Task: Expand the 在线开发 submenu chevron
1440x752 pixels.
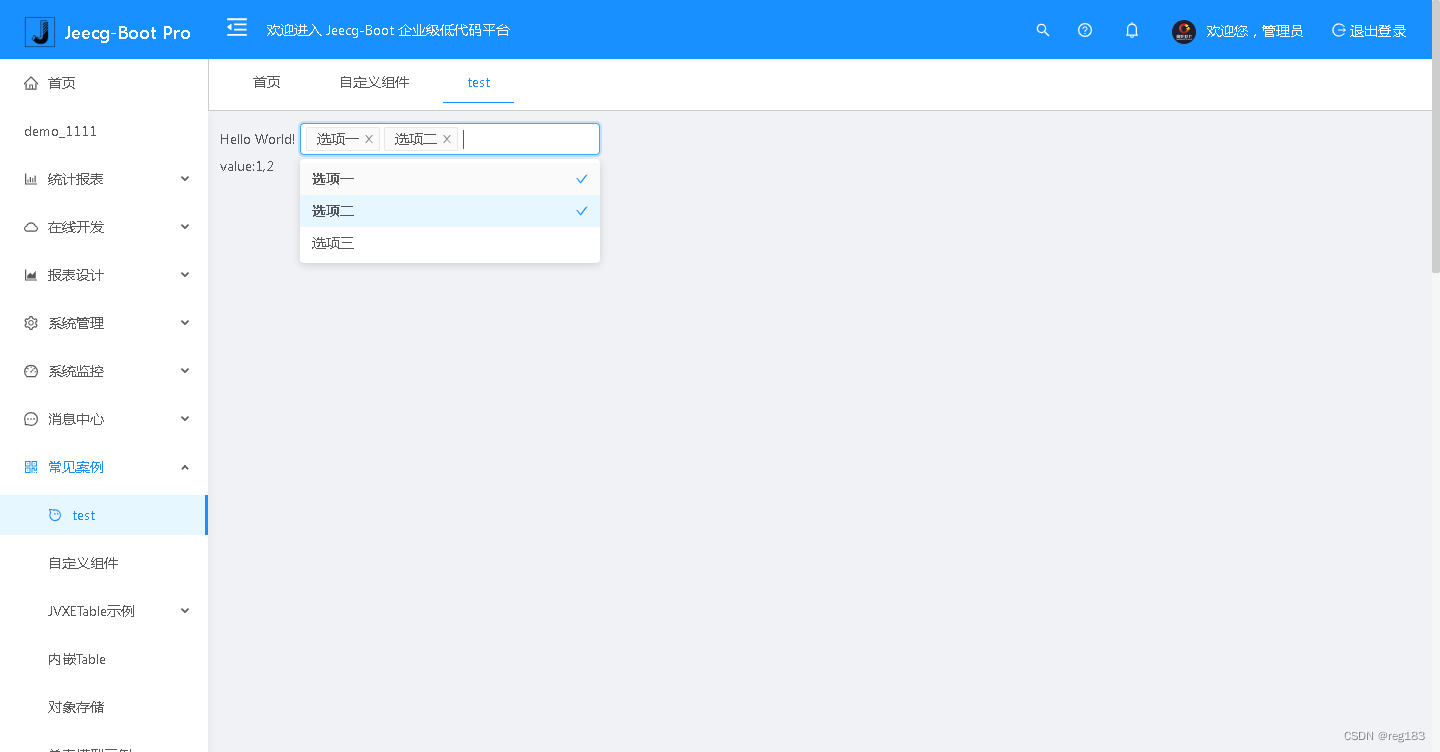Action: 185,227
